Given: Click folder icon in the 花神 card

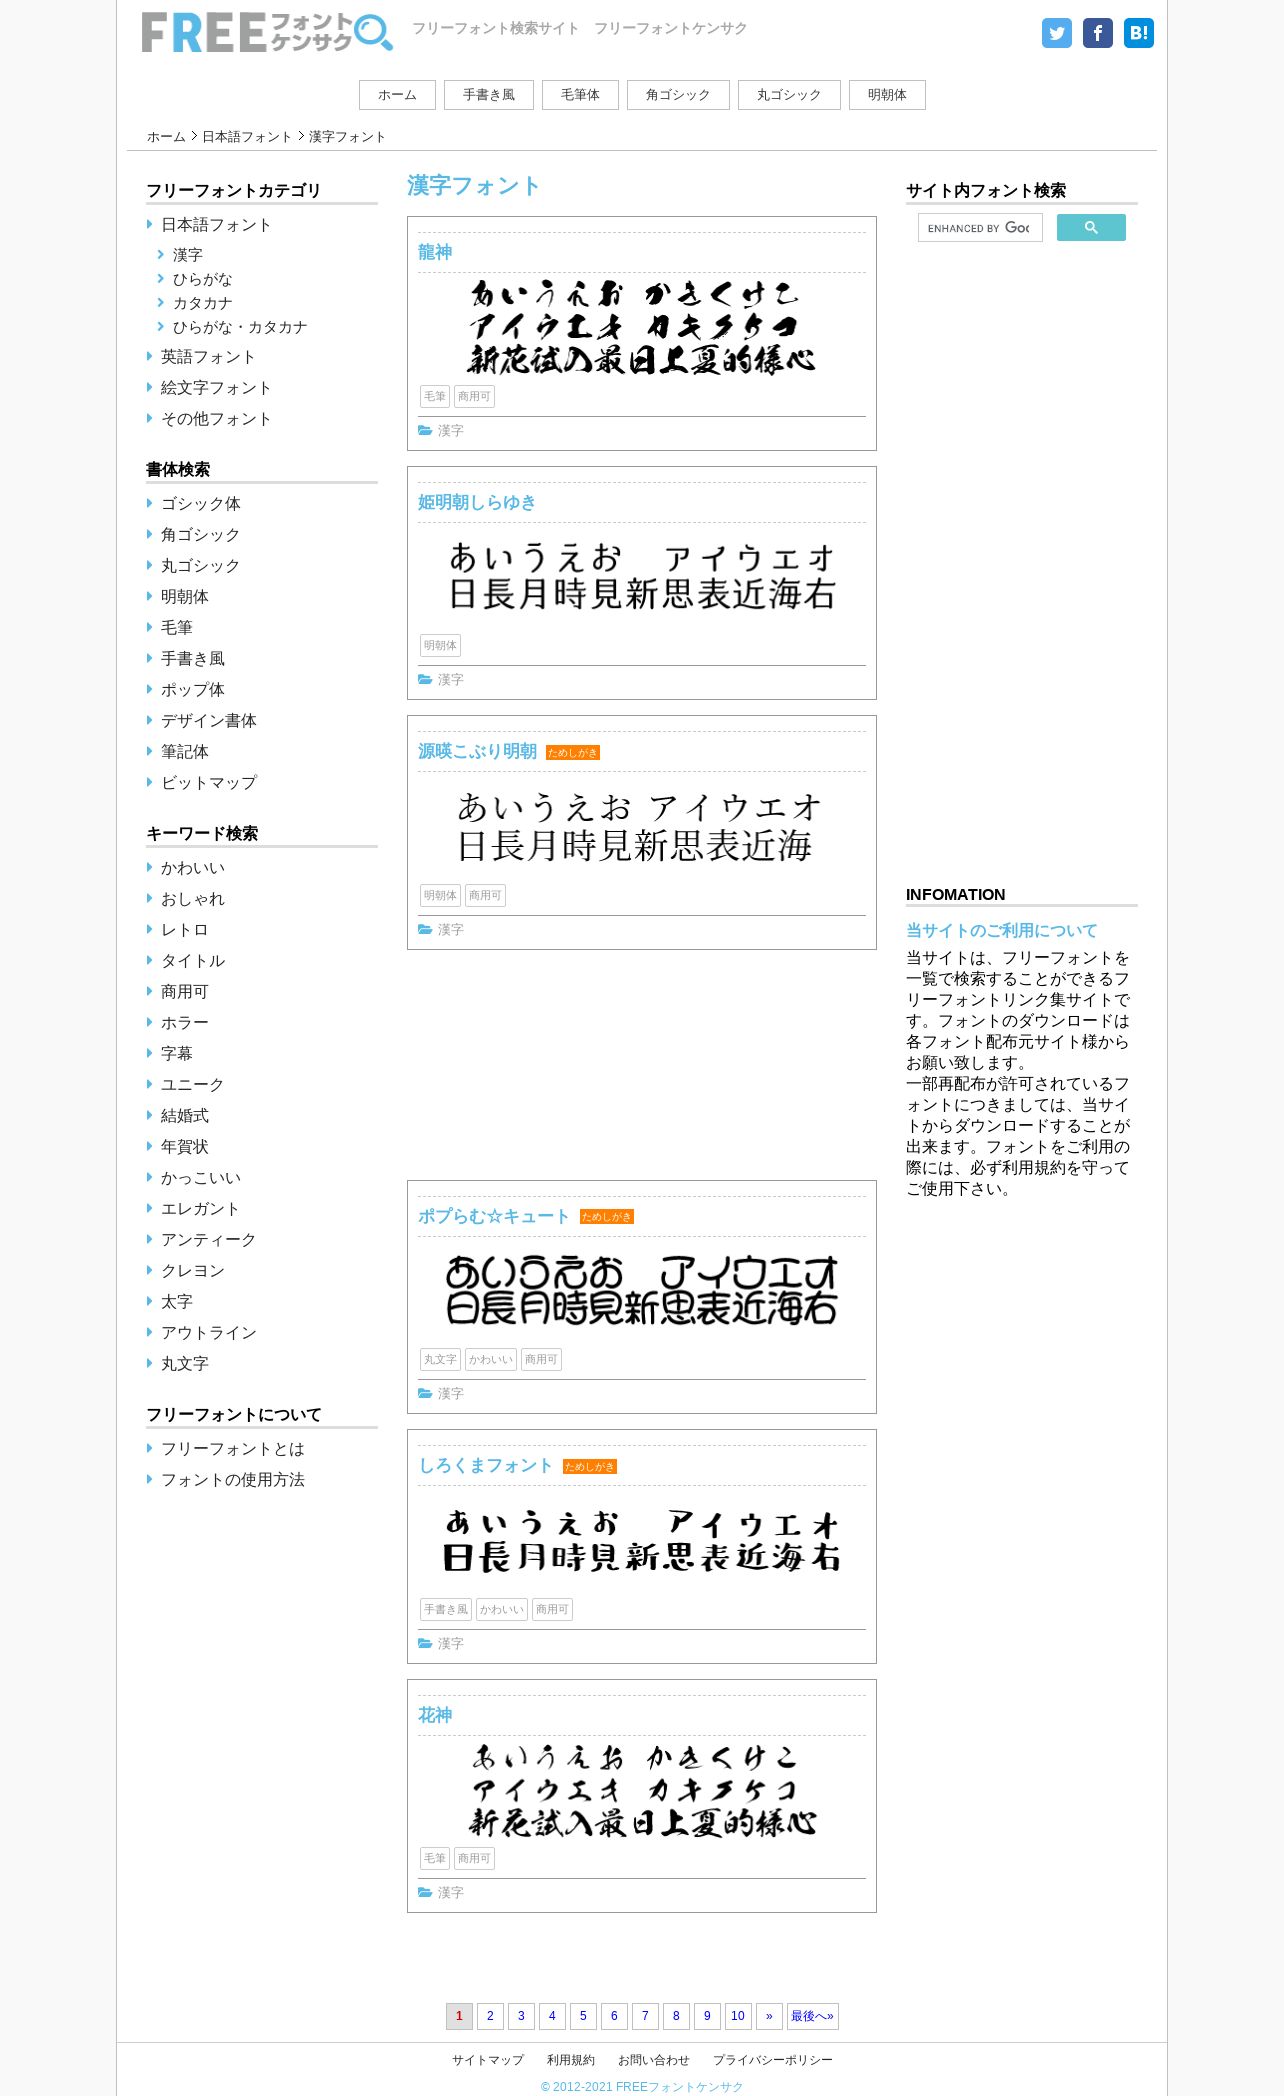Looking at the screenshot, I should 425,1893.
